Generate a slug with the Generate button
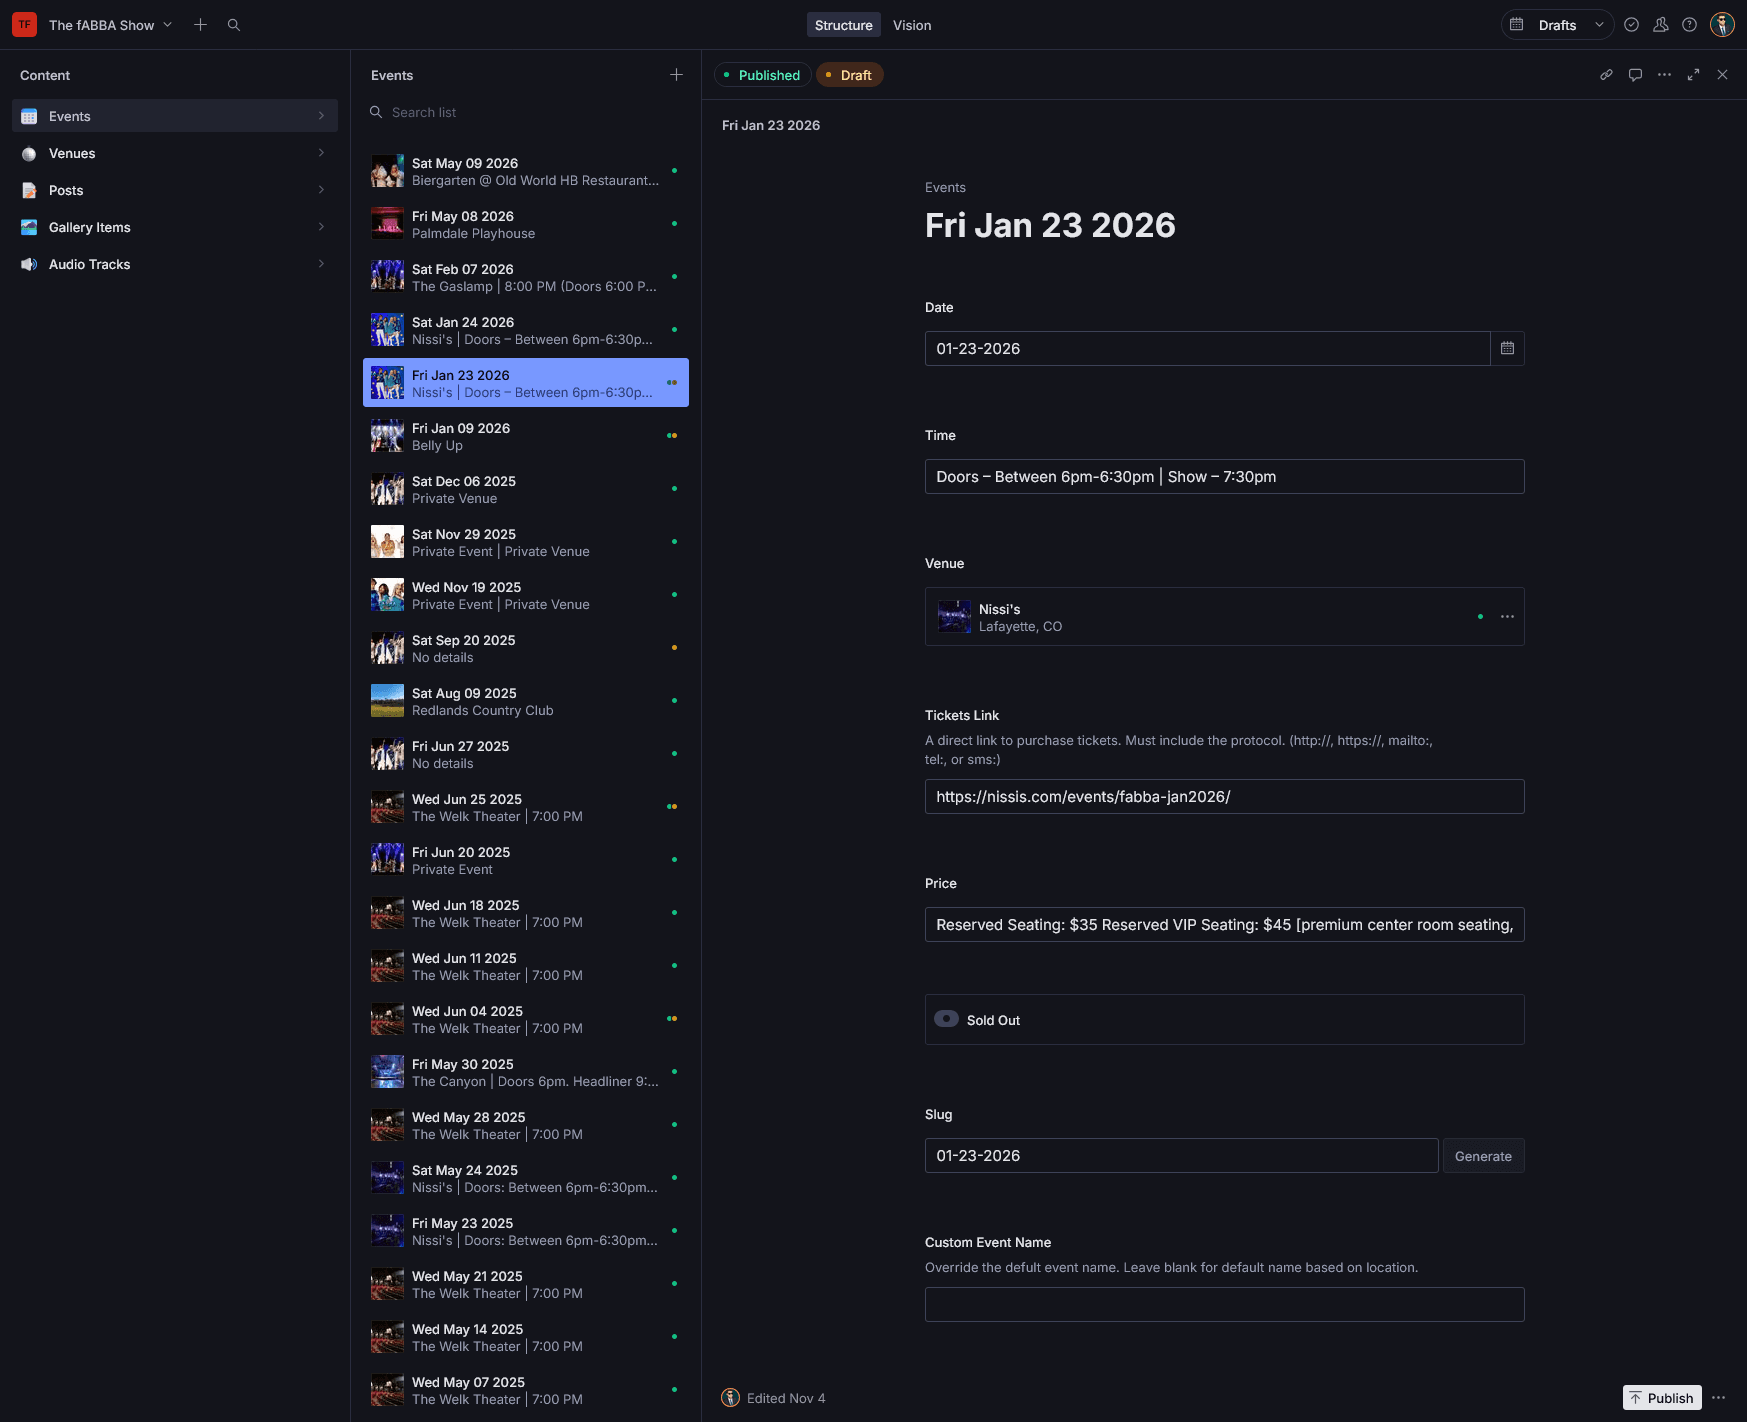Viewport: 1747px width, 1422px height. (1483, 1156)
